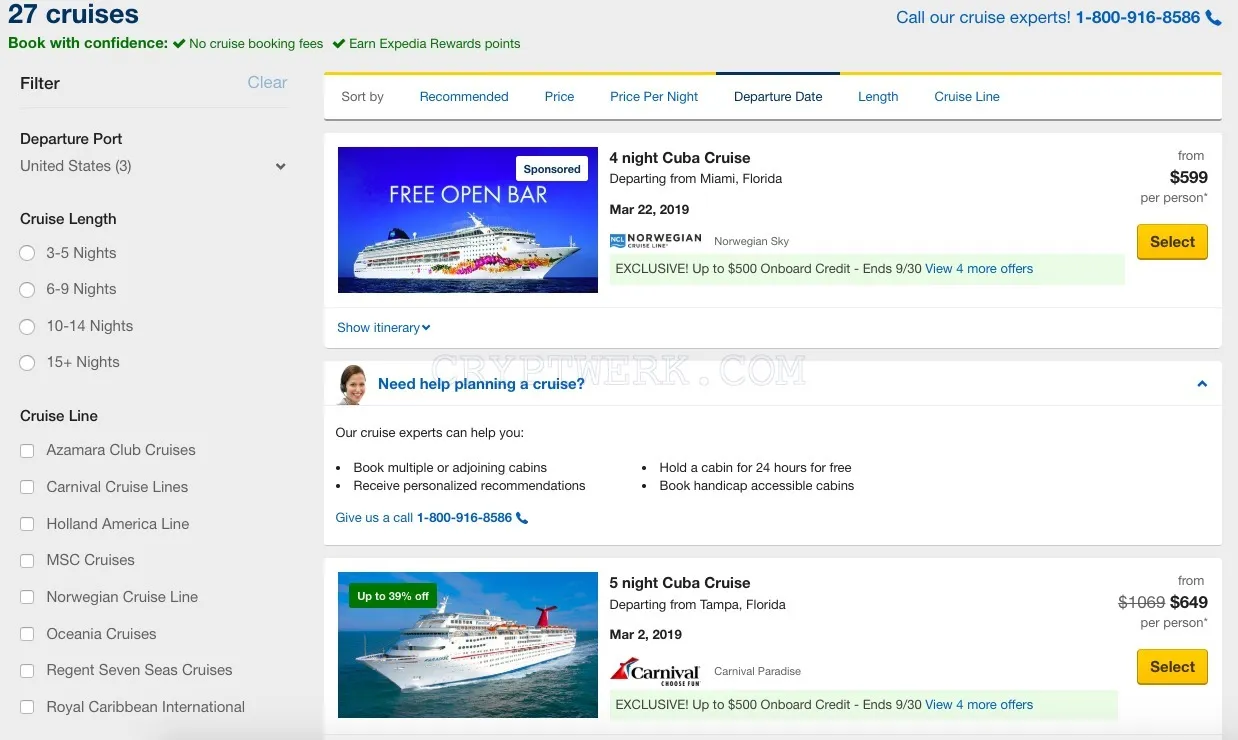
Task: Click the Carnival Paradise ship name
Action: pyautogui.click(x=757, y=672)
